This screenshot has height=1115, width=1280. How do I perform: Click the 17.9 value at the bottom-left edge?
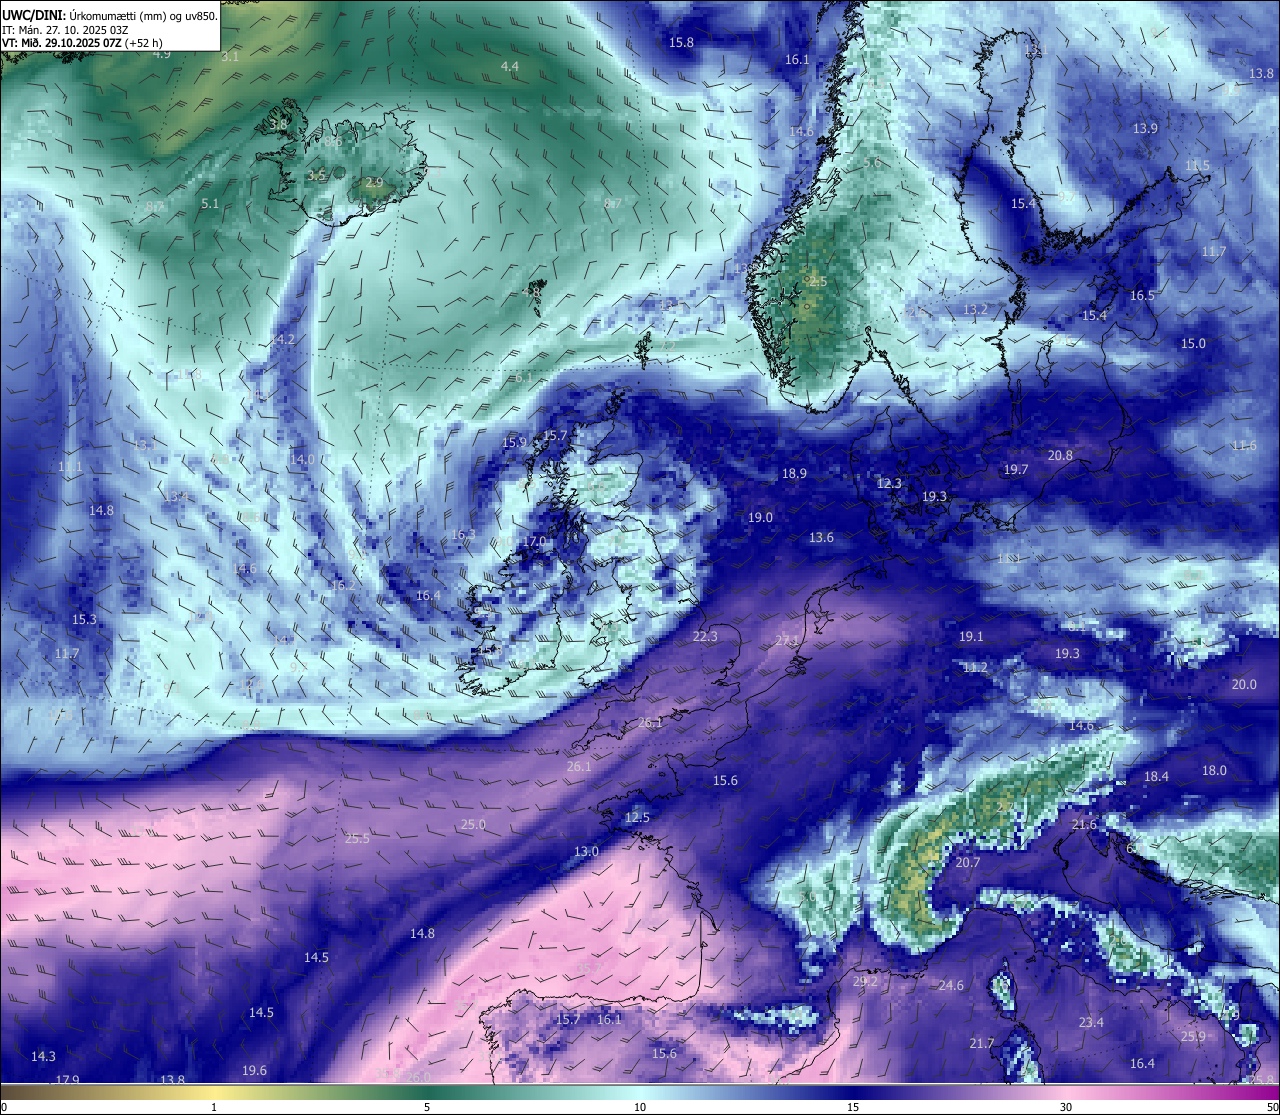point(67,1080)
